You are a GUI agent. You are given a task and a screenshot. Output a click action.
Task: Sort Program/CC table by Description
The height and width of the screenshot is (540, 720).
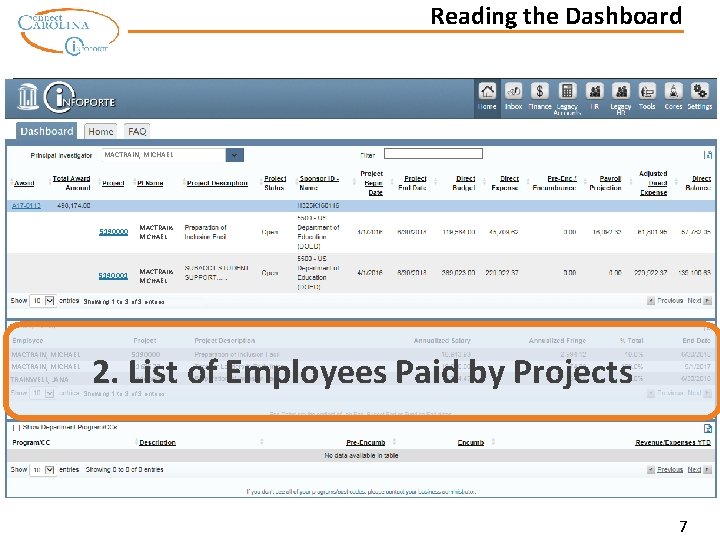[158, 442]
